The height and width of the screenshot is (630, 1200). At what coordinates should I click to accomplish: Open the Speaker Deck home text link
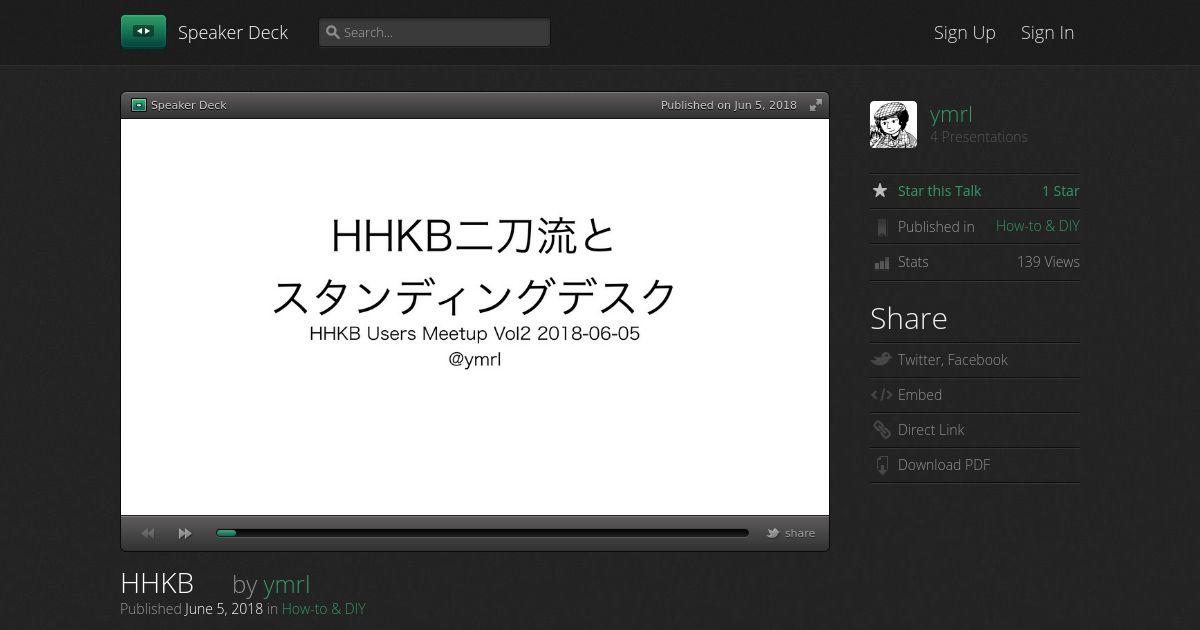(233, 32)
